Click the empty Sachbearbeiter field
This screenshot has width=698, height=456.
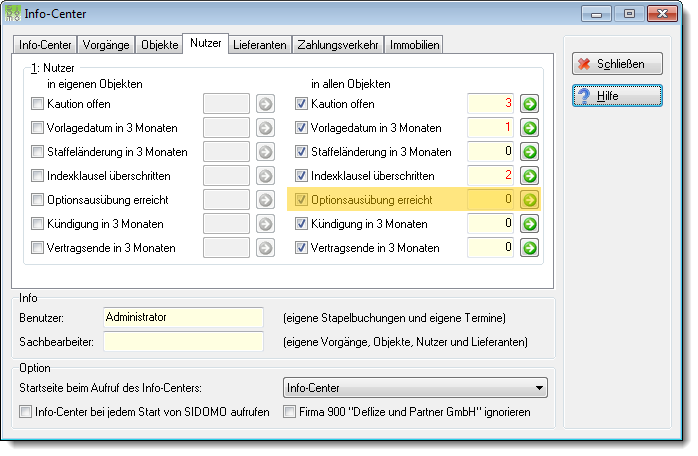pyautogui.click(x=183, y=342)
